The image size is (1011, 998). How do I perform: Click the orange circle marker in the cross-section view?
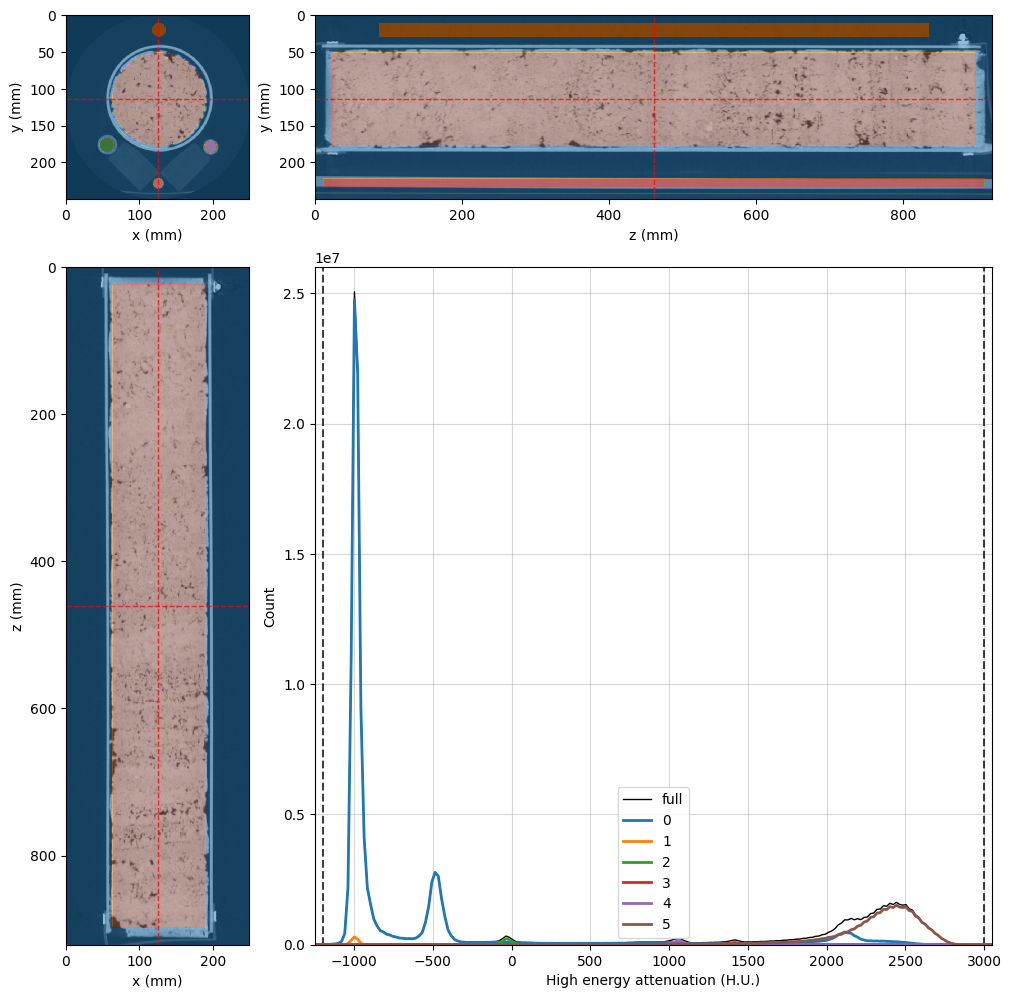pyautogui.click(x=159, y=30)
